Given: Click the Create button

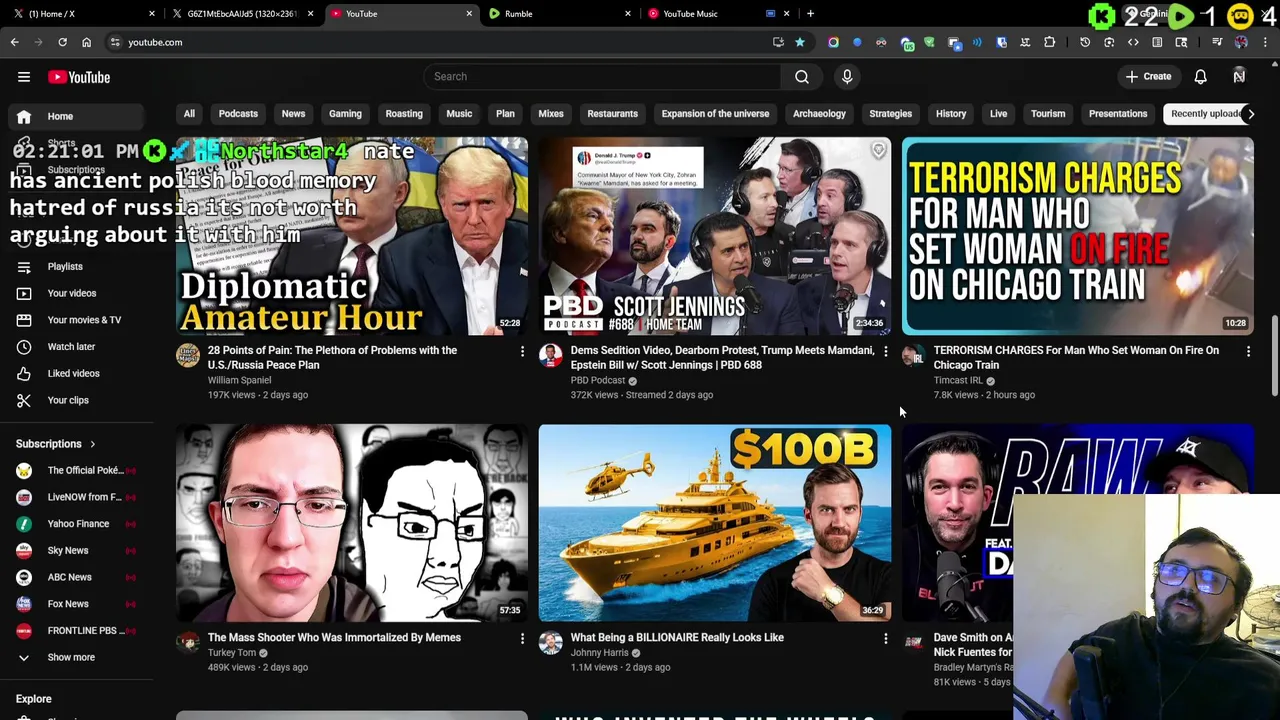Looking at the screenshot, I should pos(1148,76).
